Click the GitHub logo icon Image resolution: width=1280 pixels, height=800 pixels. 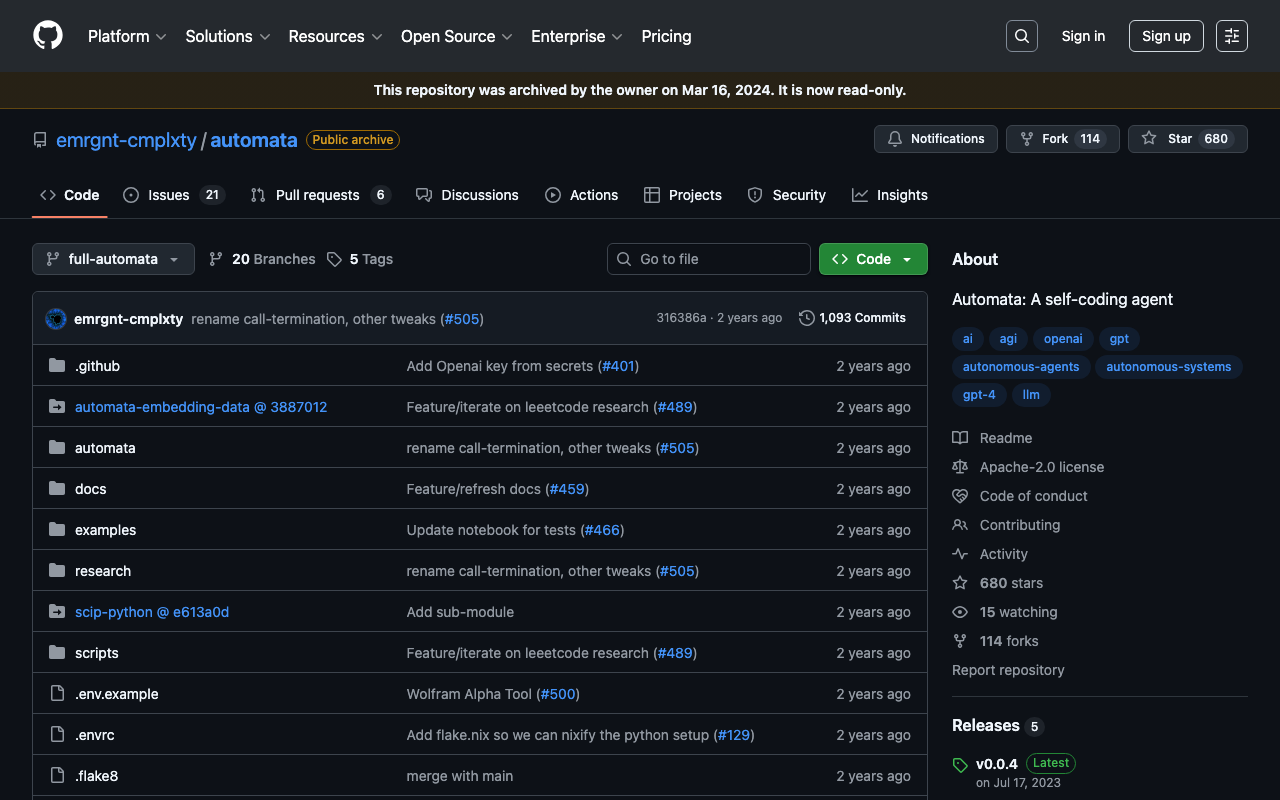[48, 36]
